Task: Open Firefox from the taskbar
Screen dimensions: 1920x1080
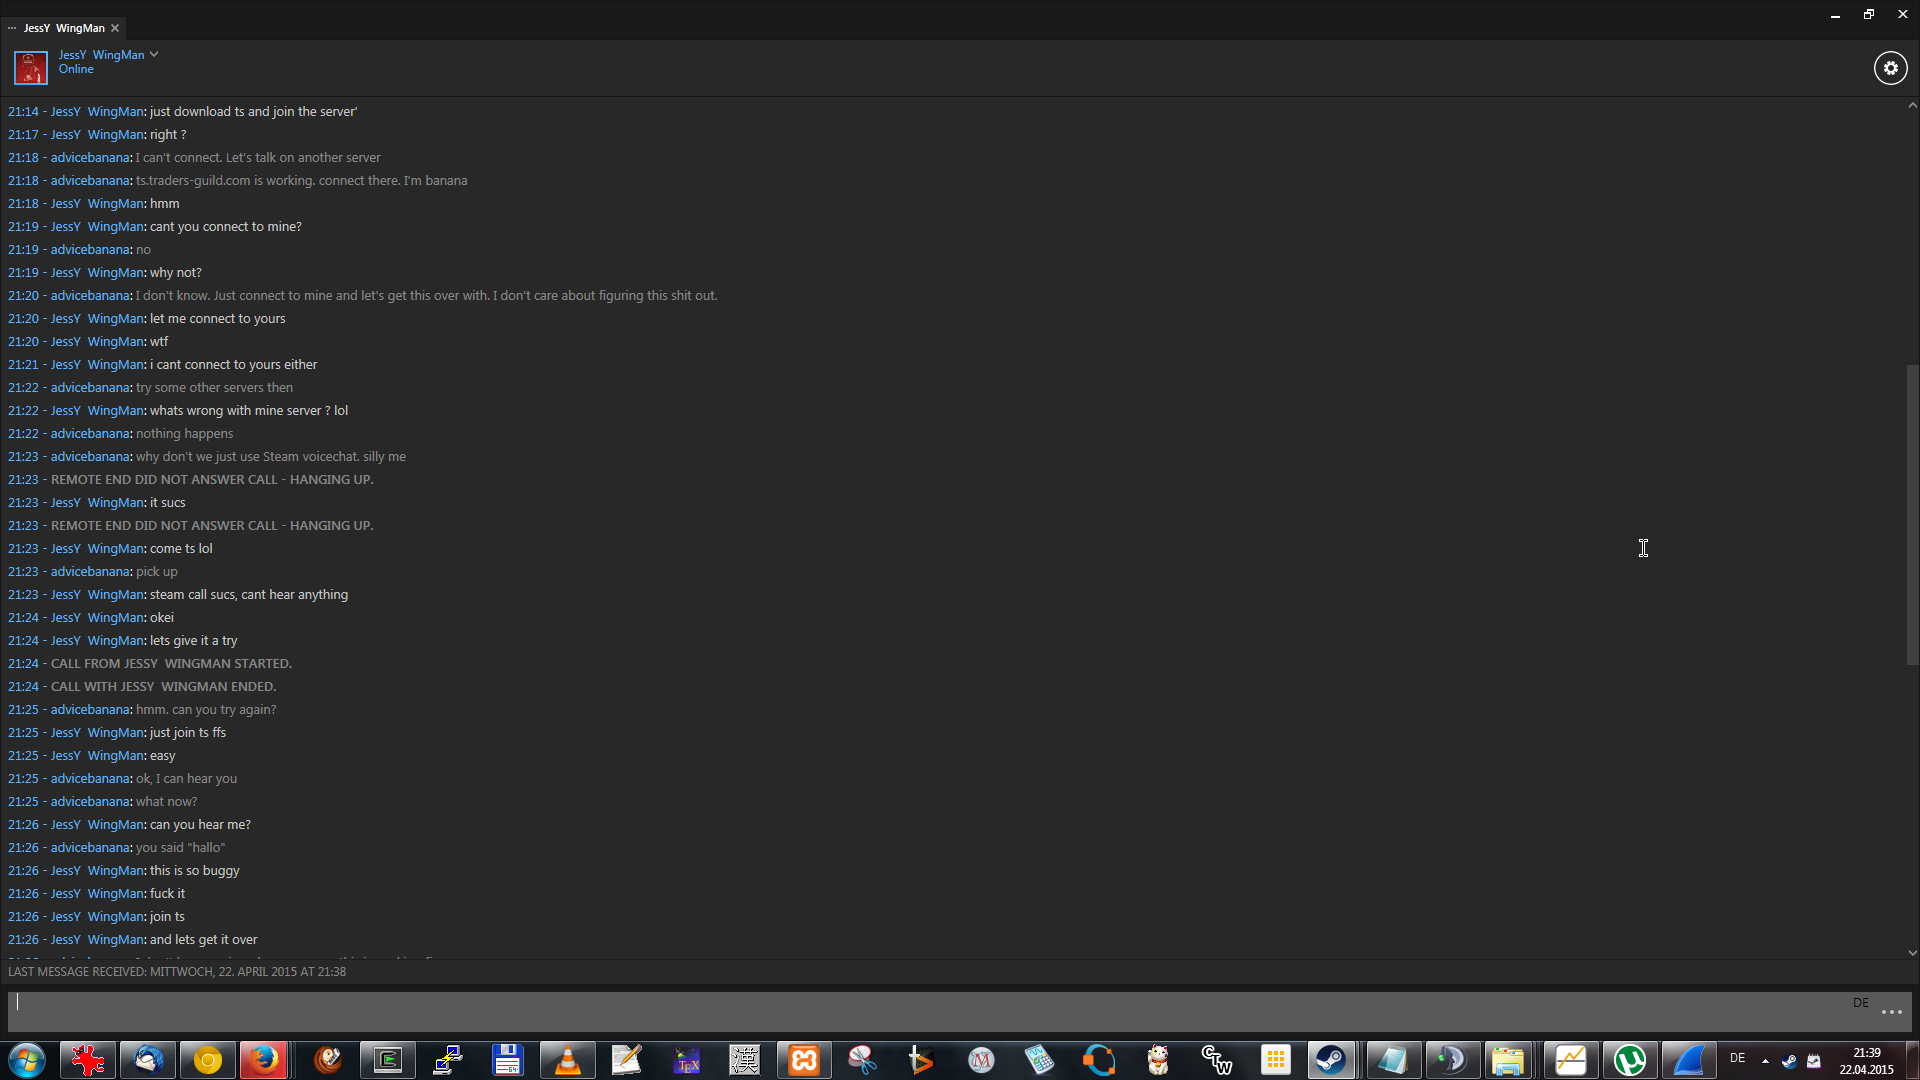Action: point(265,1060)
